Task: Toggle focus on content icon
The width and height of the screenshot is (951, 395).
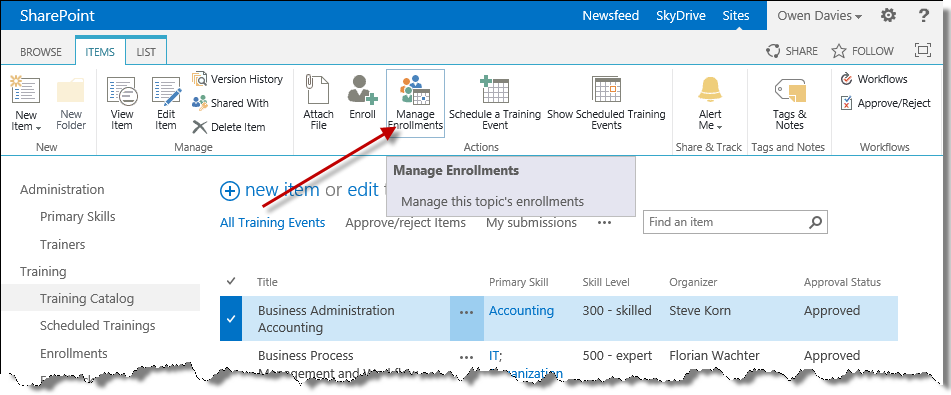Action: (922, 50)
